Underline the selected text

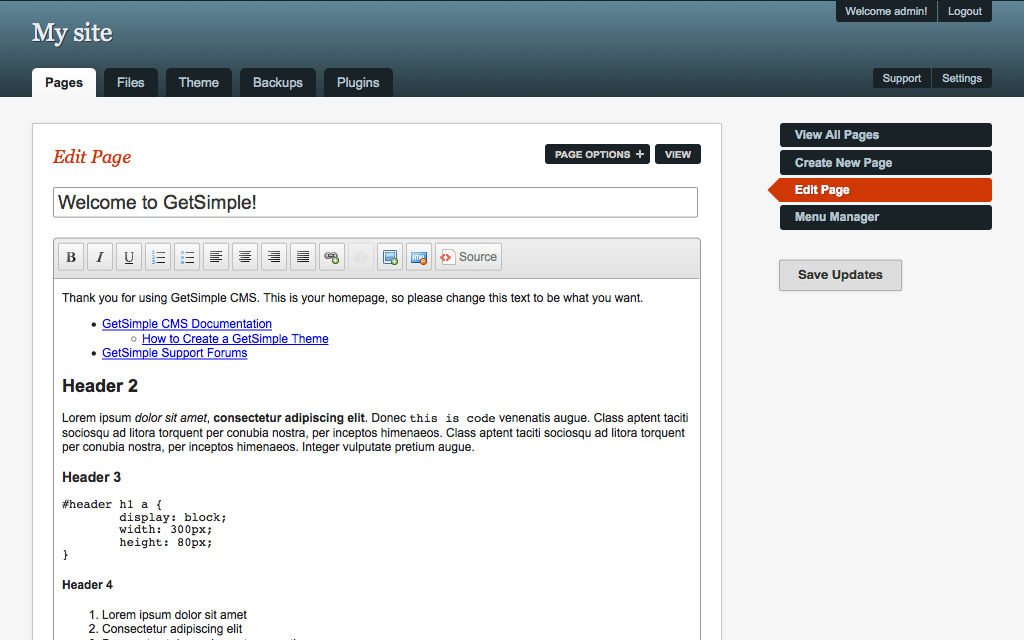click(129, 257)
